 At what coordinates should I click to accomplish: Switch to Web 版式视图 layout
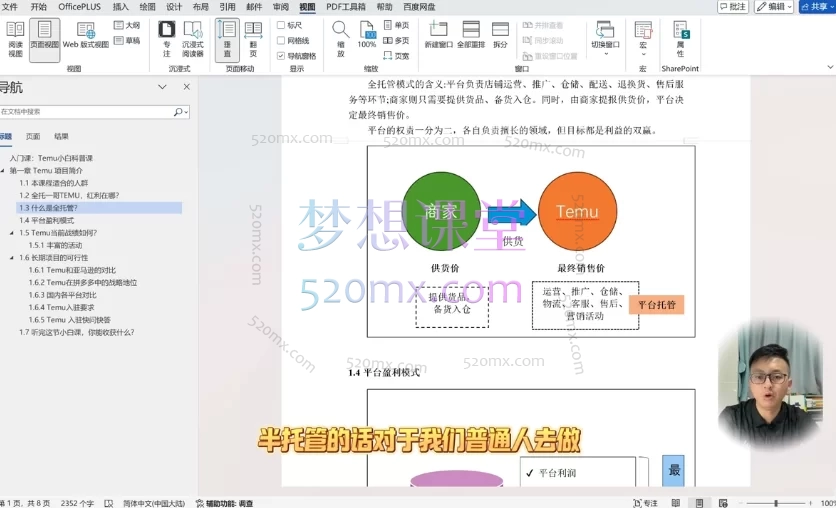tap(85, 36)
